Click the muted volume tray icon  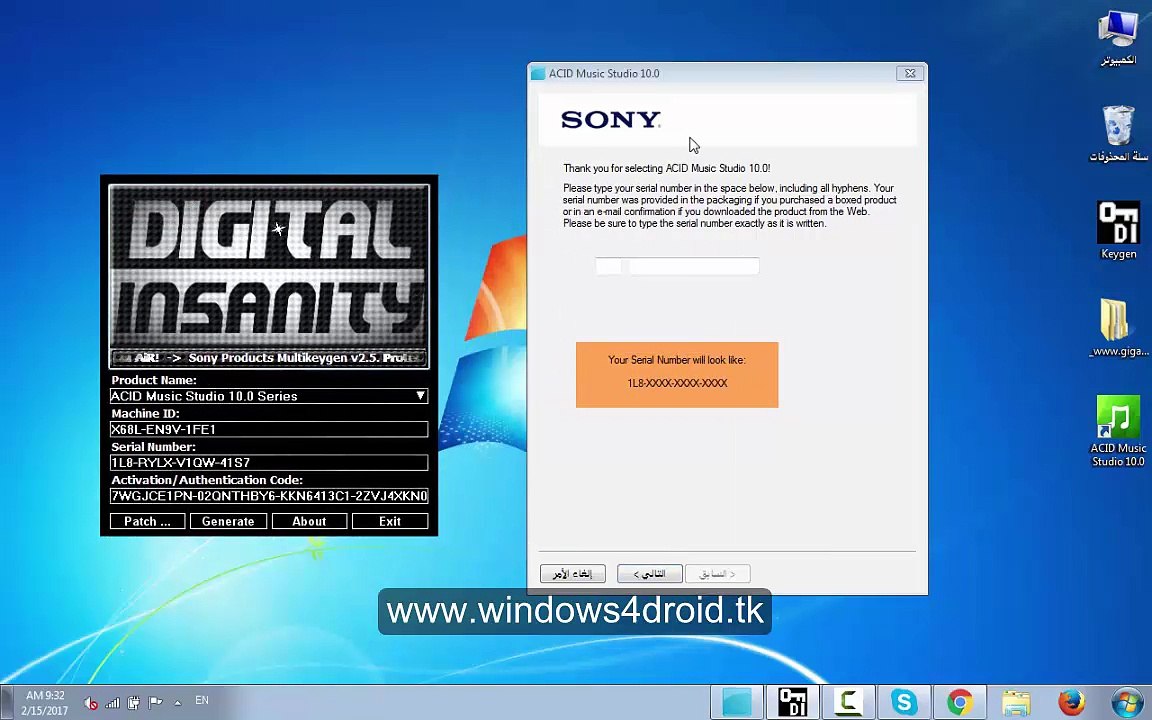pyautogui.click(x=90, y=702)
